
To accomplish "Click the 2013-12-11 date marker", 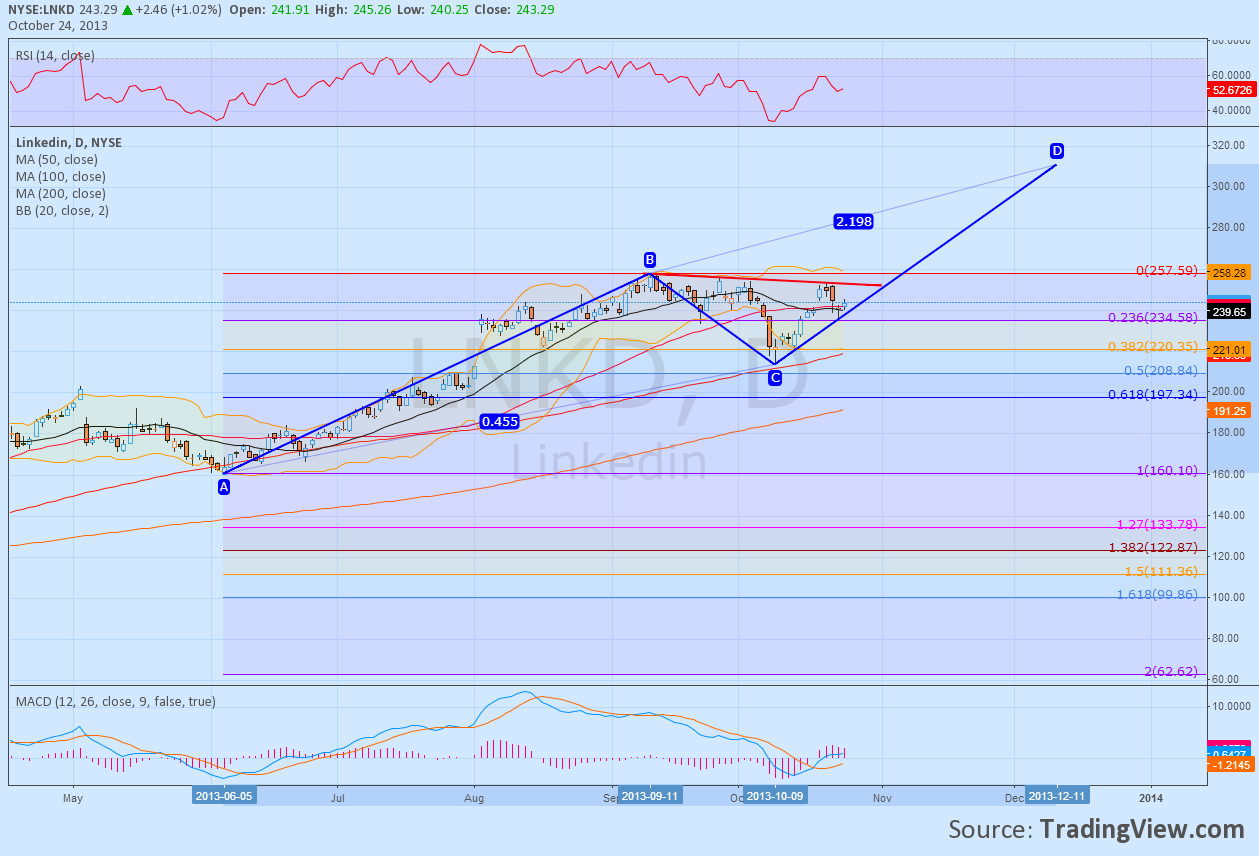I will tap(1057, 796).
